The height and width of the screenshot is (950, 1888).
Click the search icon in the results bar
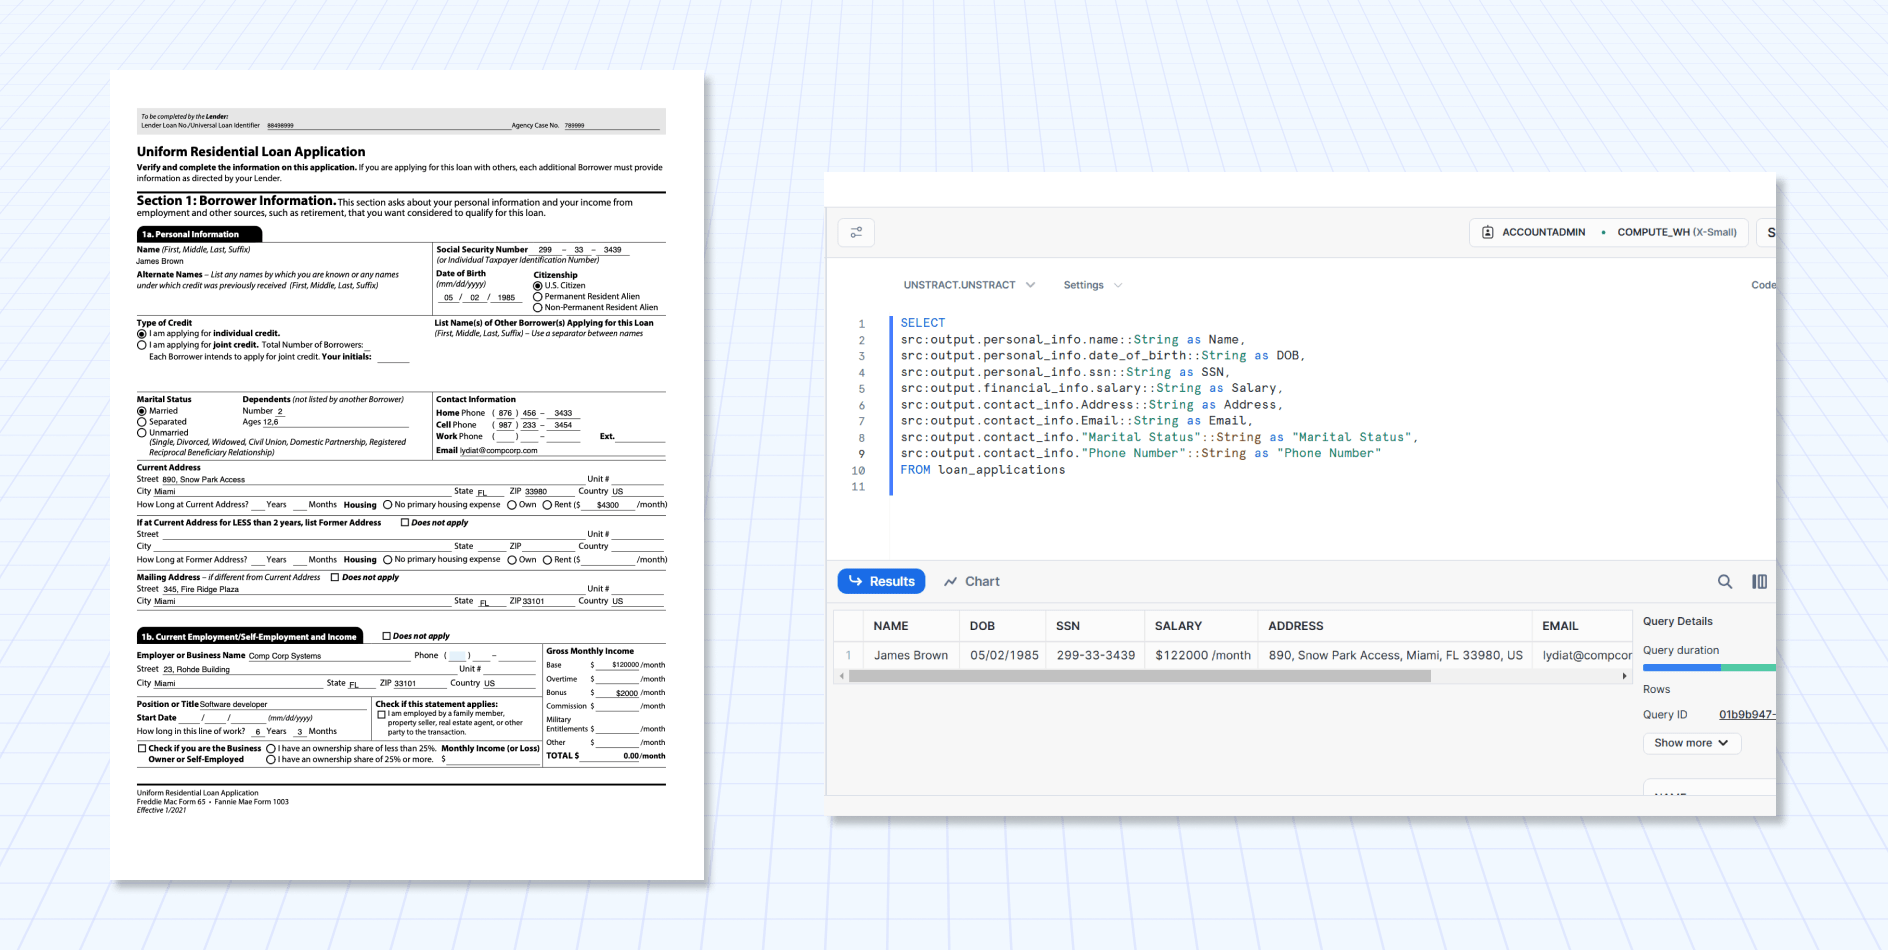(x=1725, y=582)
